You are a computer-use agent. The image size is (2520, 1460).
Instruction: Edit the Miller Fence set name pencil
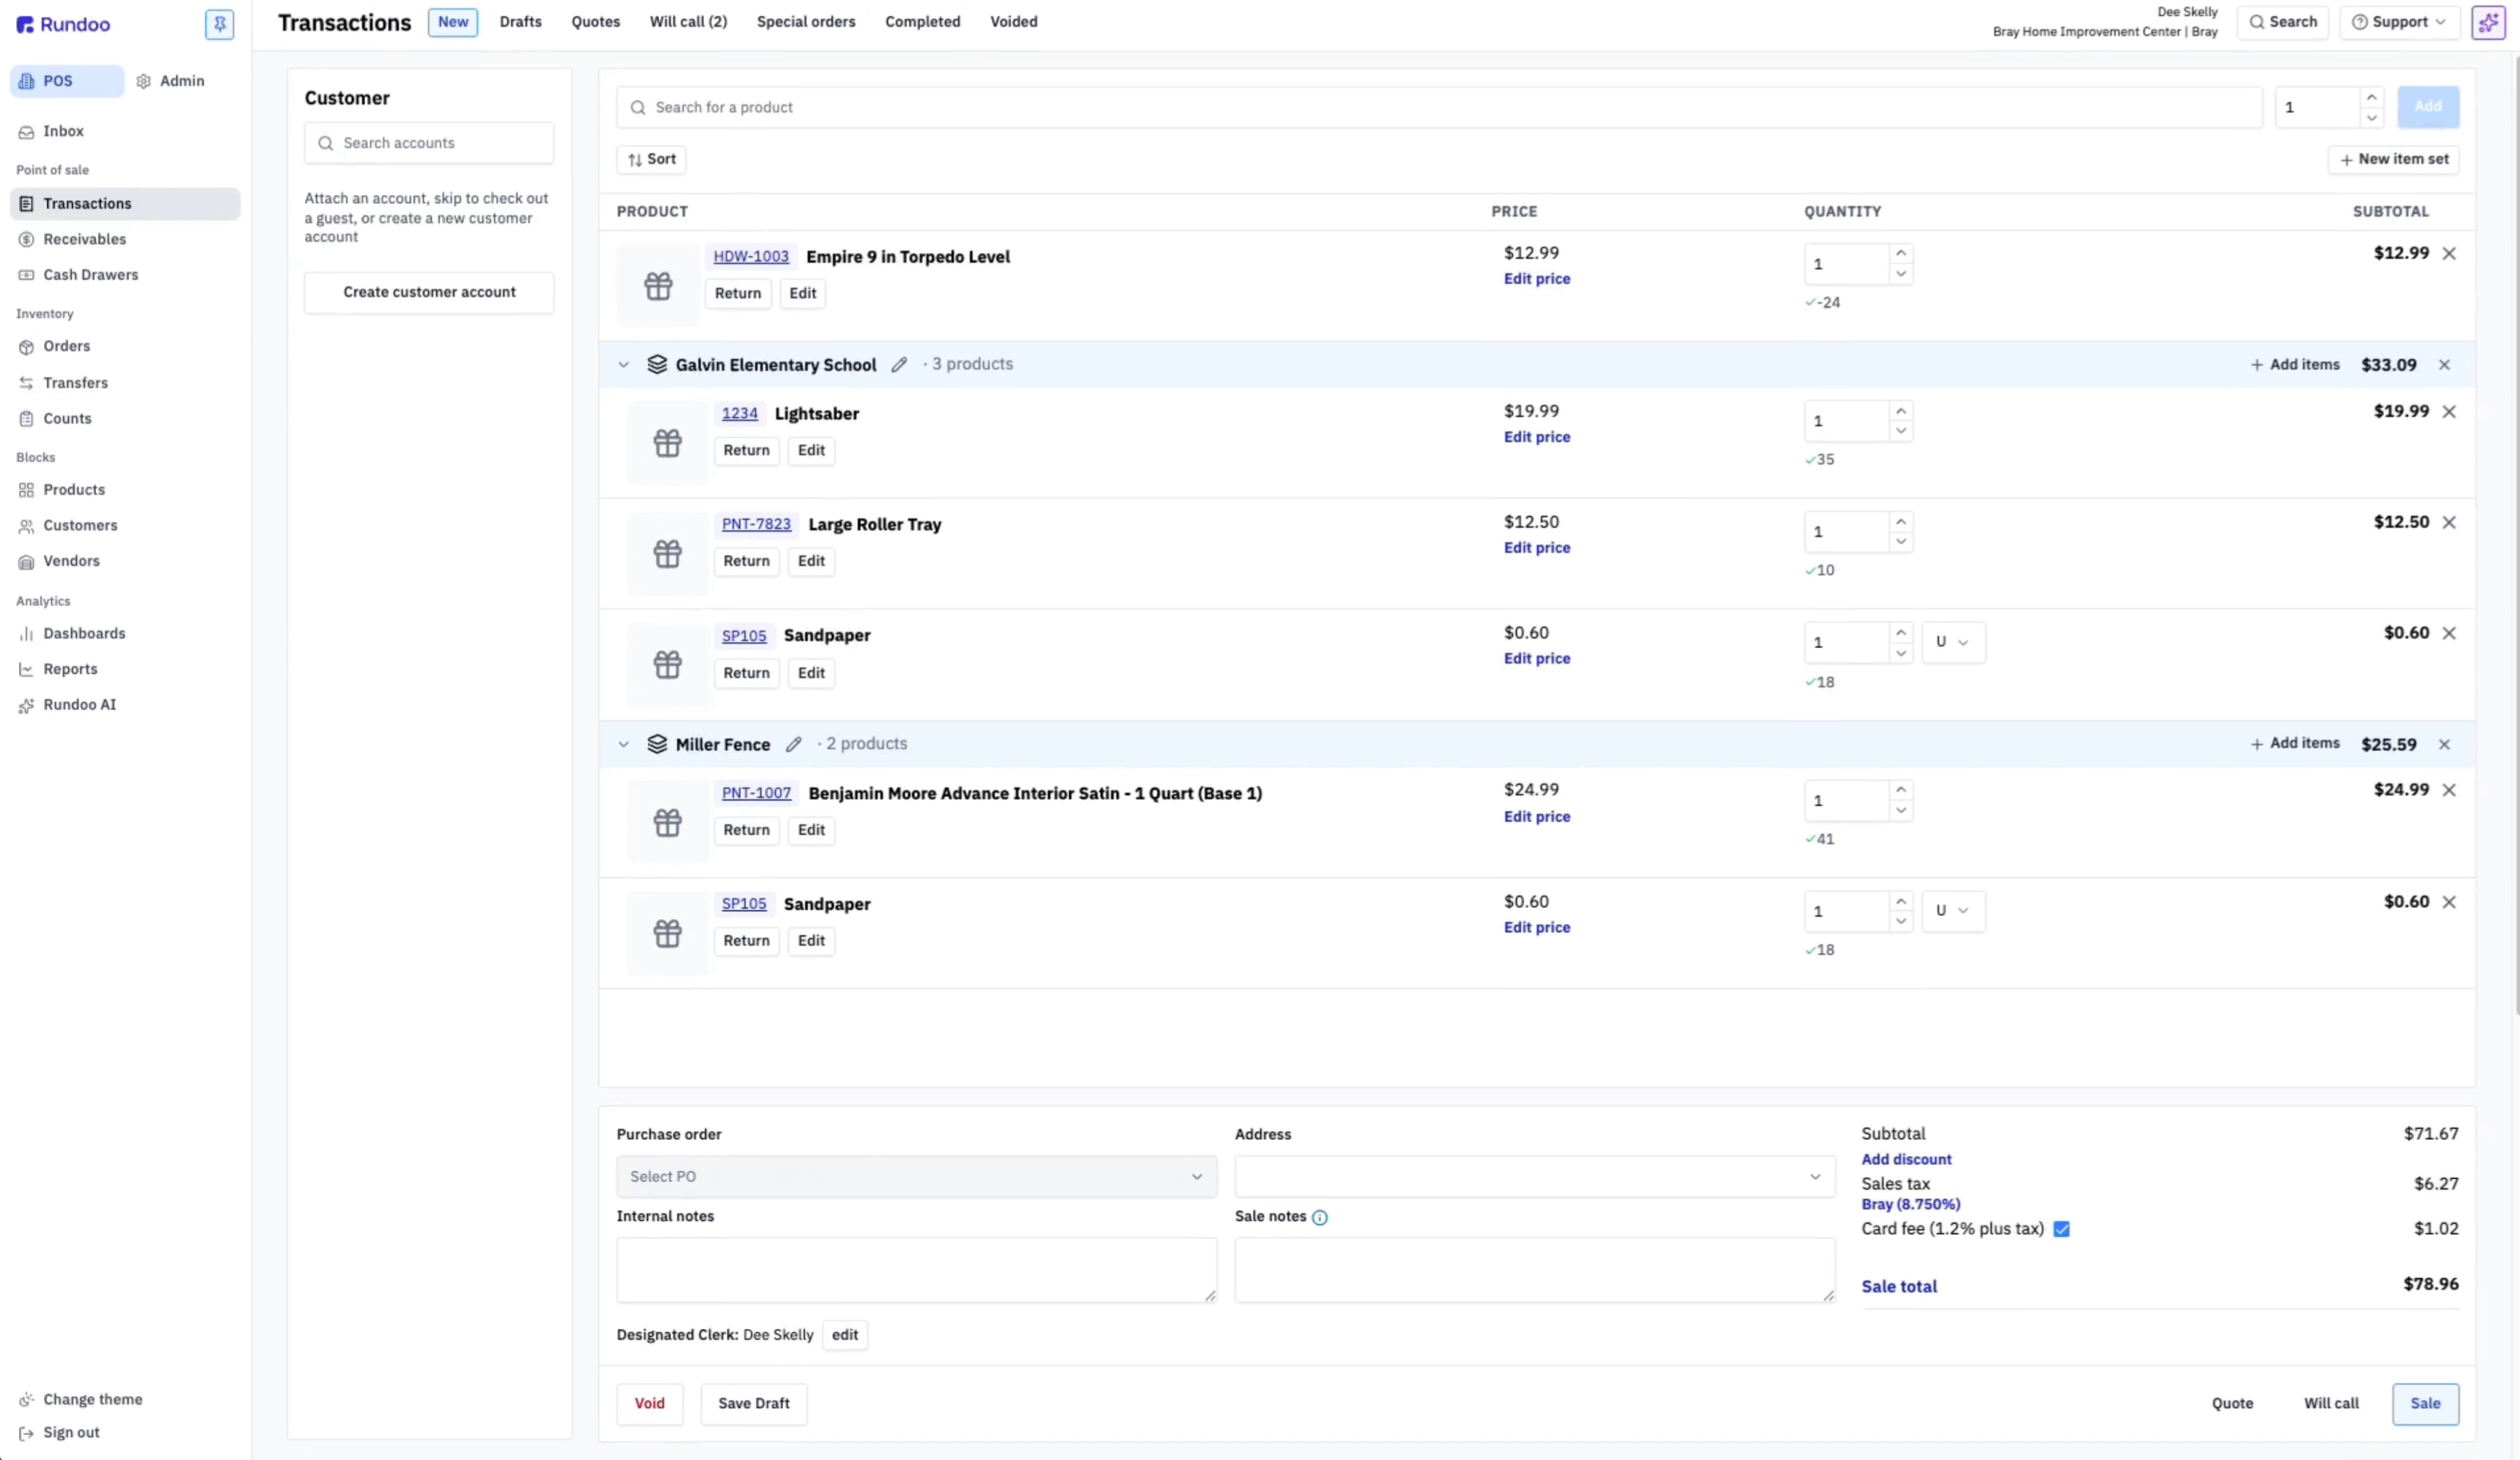(793, 744)
